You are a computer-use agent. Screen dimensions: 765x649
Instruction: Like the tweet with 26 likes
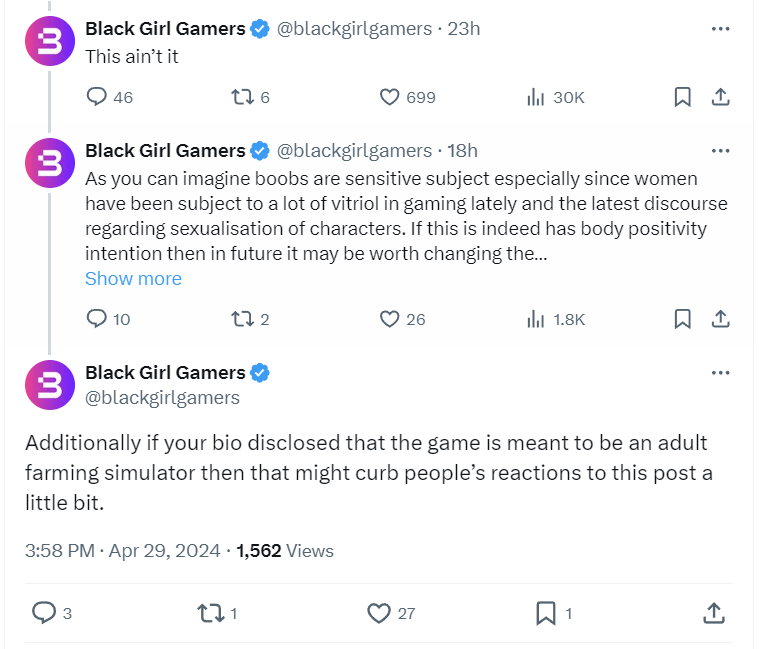(x=391, y=319)
